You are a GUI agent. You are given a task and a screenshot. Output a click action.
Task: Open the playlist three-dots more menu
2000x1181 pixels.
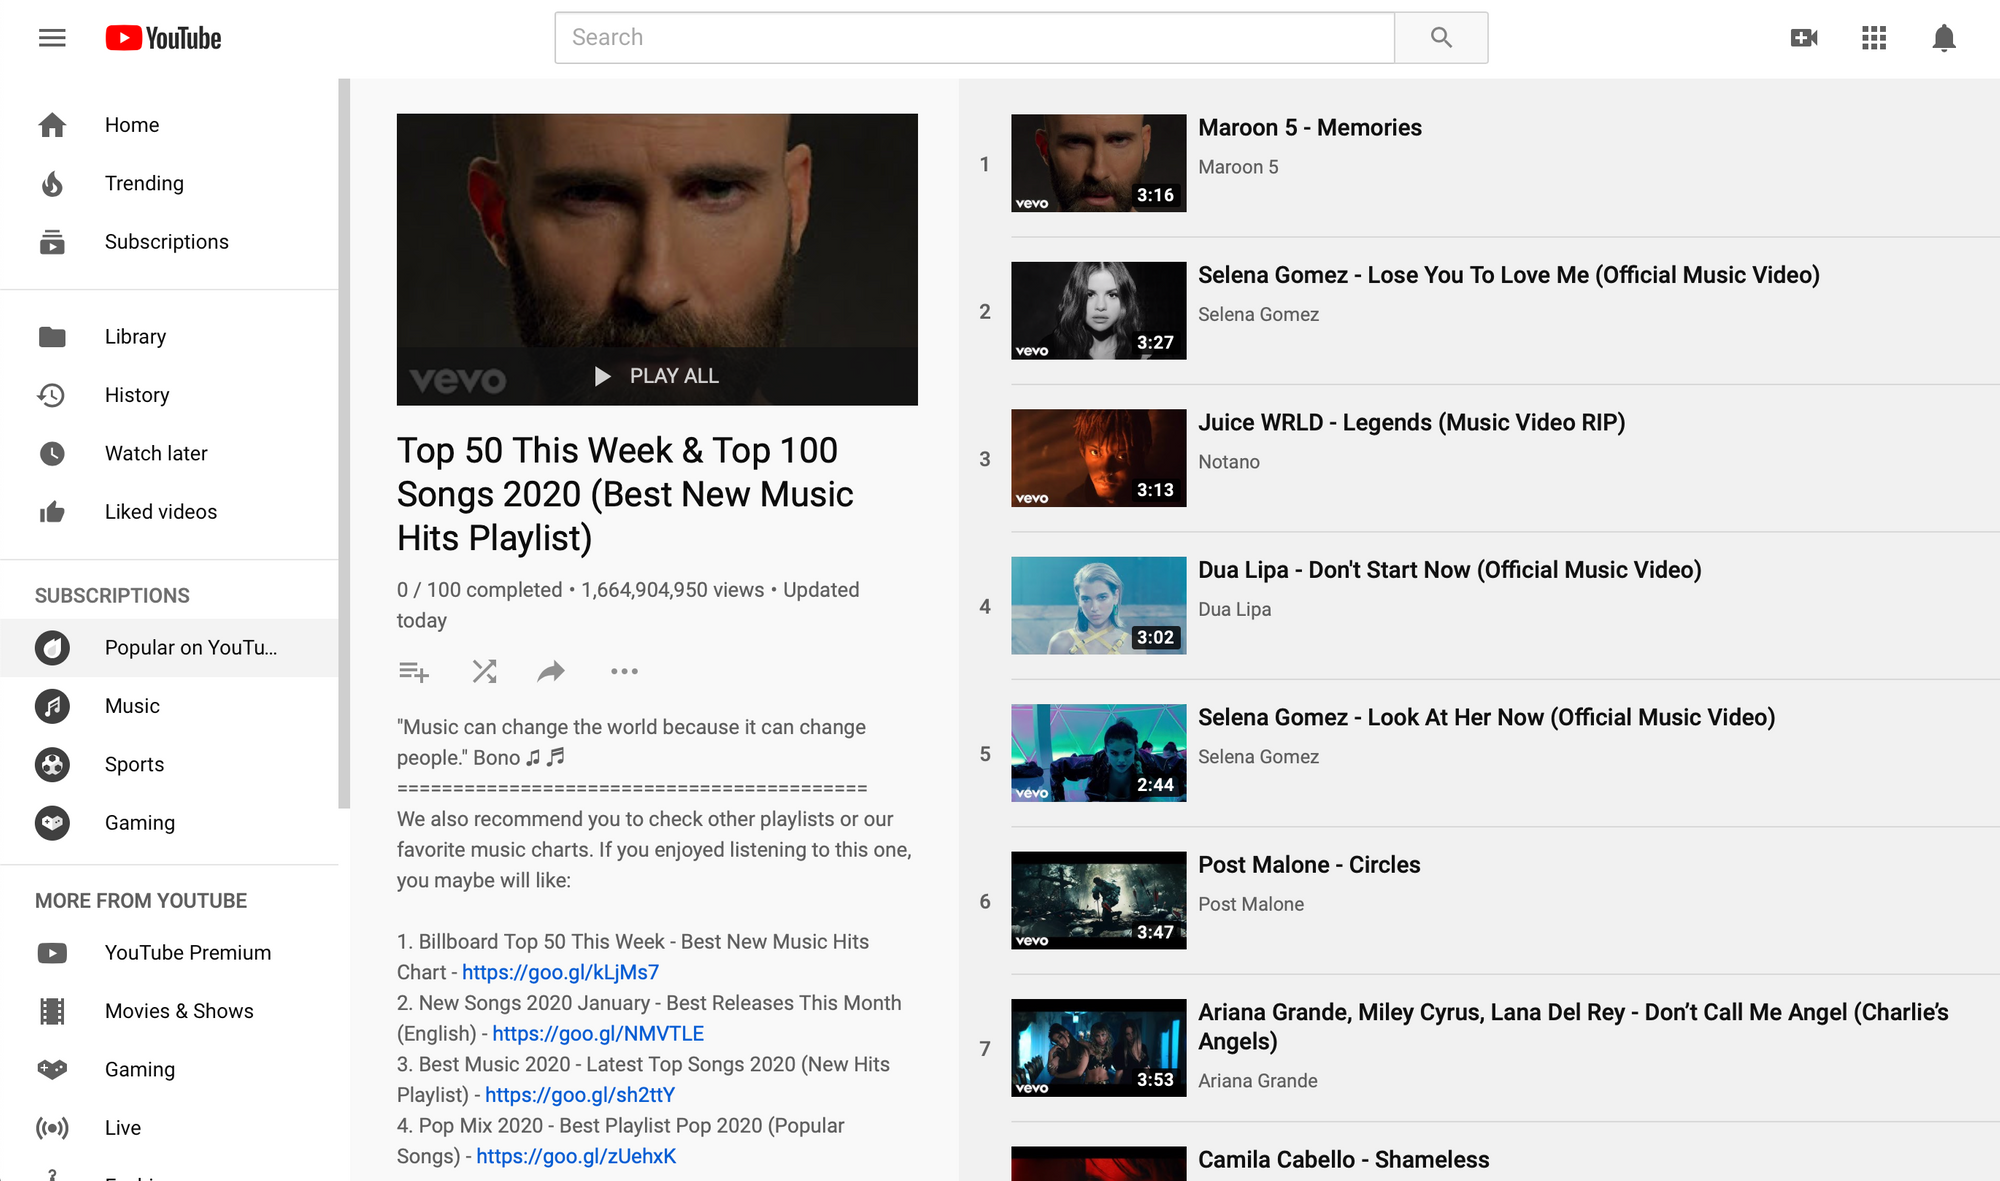(x=624, y=672)
